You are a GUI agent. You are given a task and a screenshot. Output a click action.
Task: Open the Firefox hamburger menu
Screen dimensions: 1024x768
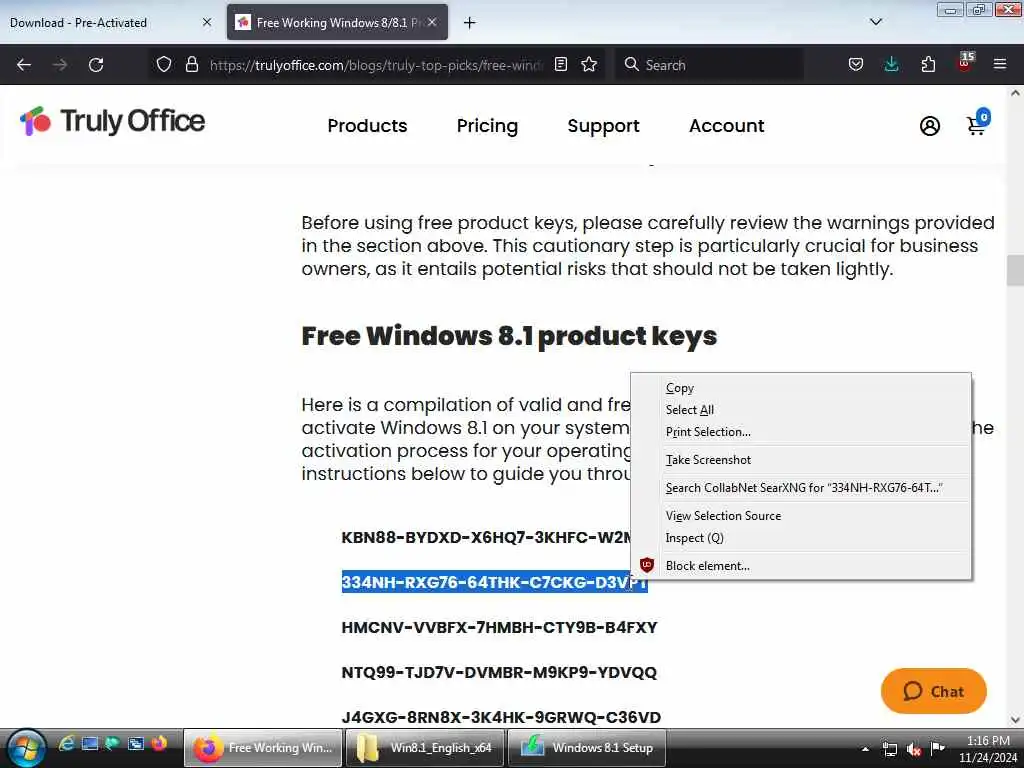pyautogui.click(x=1000, y=64)
